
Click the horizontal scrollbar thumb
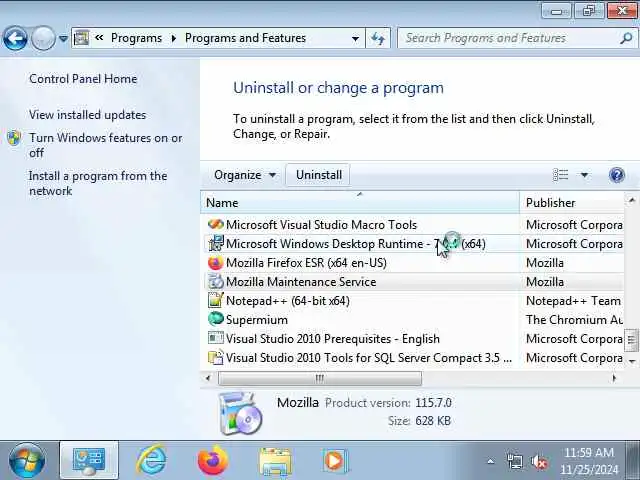click(320, 378)
